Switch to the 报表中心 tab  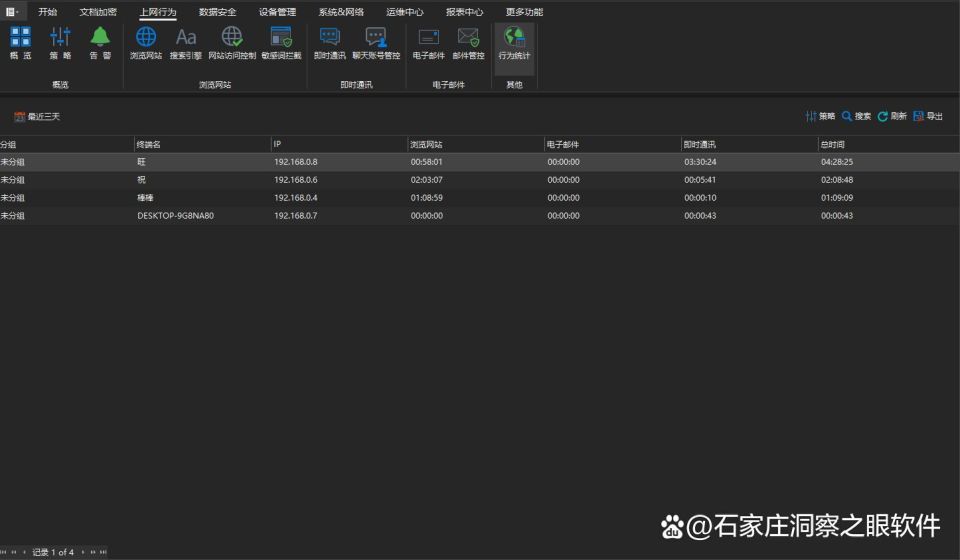click(464, 12)
